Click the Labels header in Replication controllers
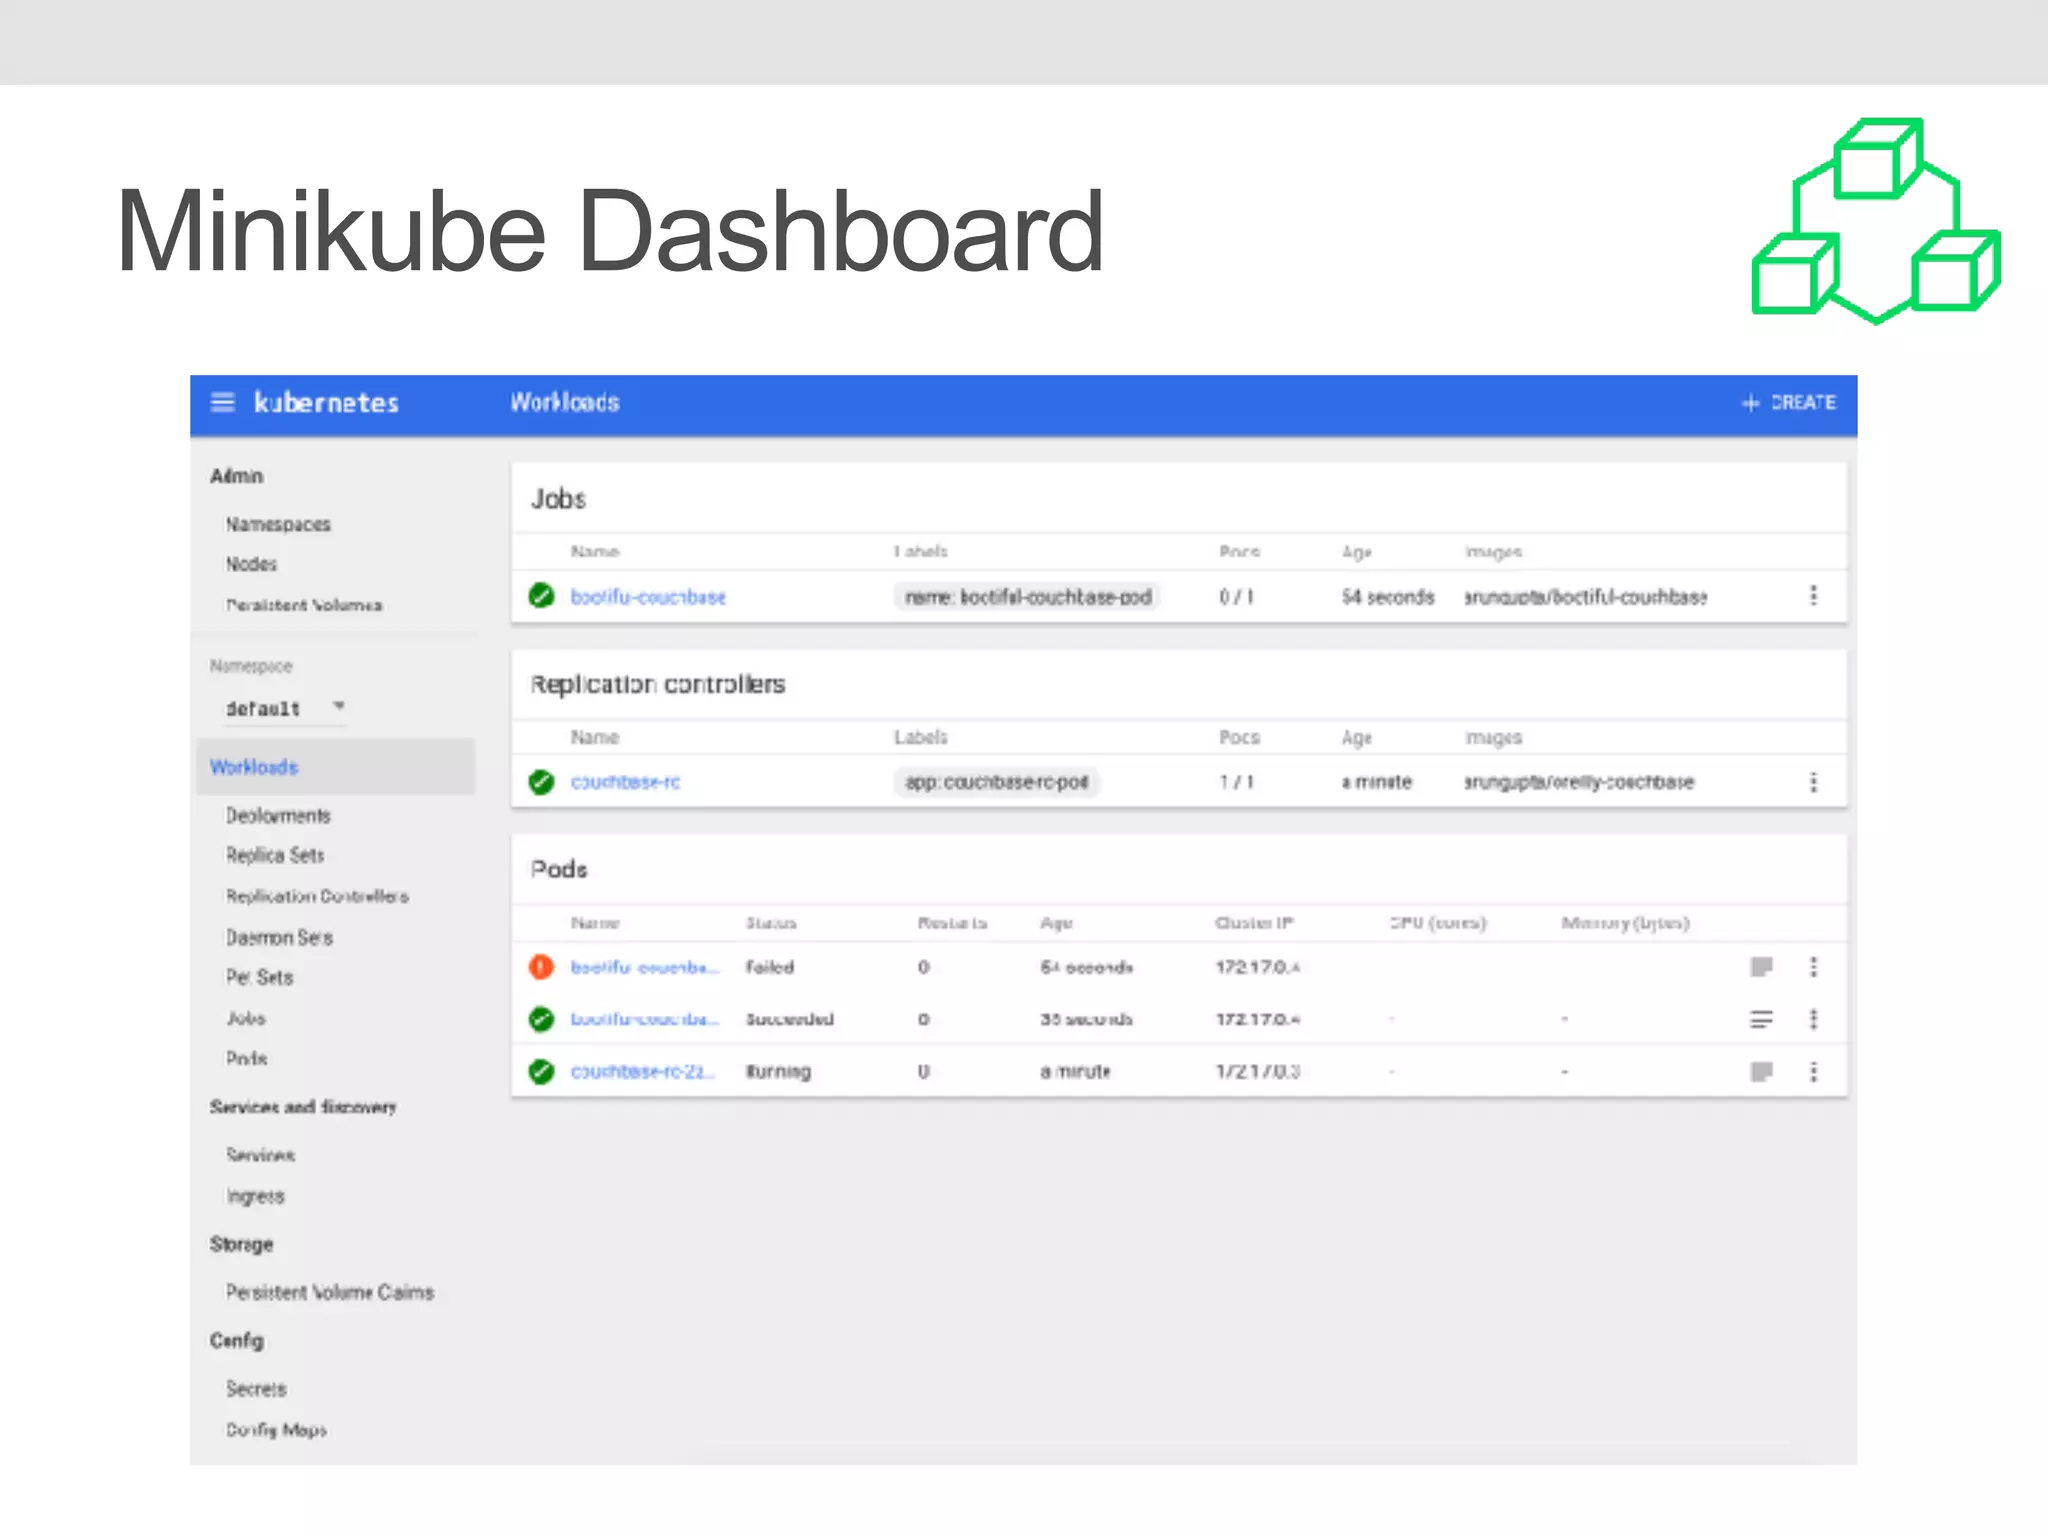 tap(920, 737)
